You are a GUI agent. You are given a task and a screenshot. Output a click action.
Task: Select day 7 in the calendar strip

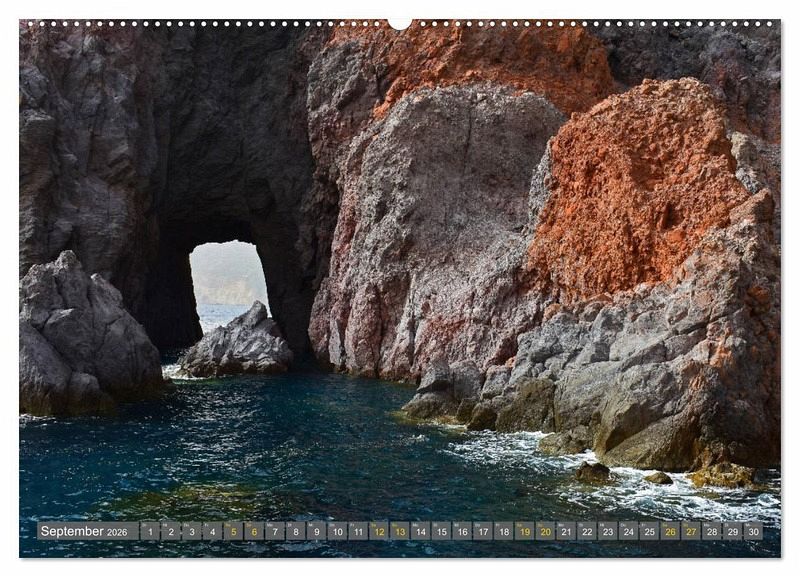(x=275, y=531)
